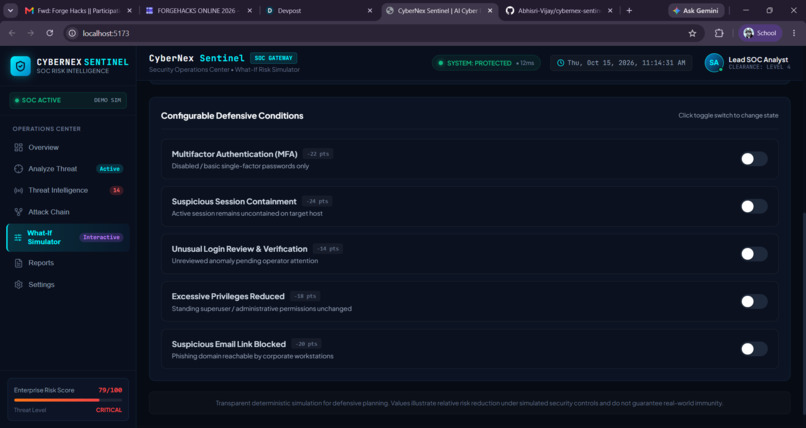The height and width of the screenshot is (428, 806).
Task: Switch to the Fwd: Forge Hacks Gmail tab
Action: 77,10
